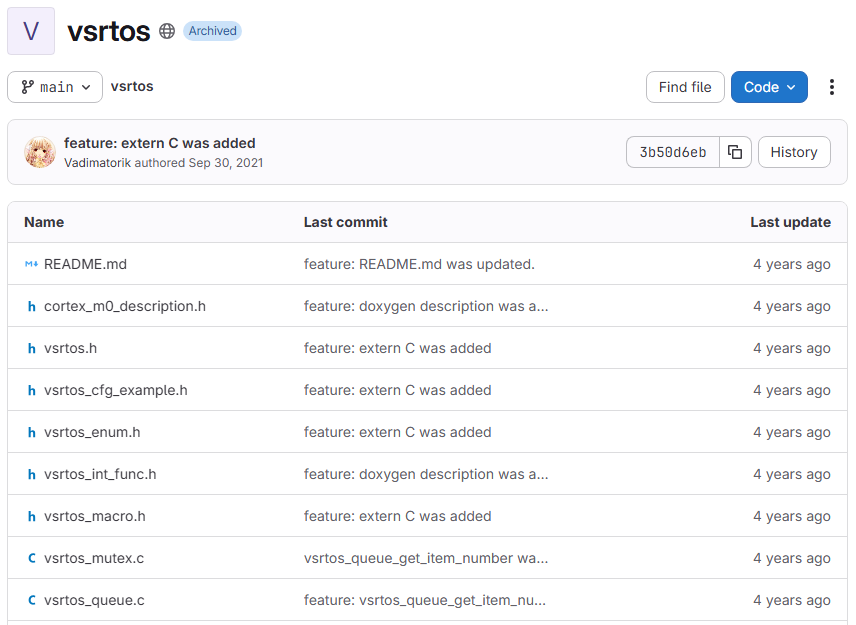
Task: Open vsrtos_cfg_example.h file
Action: [x=116, y=390]
